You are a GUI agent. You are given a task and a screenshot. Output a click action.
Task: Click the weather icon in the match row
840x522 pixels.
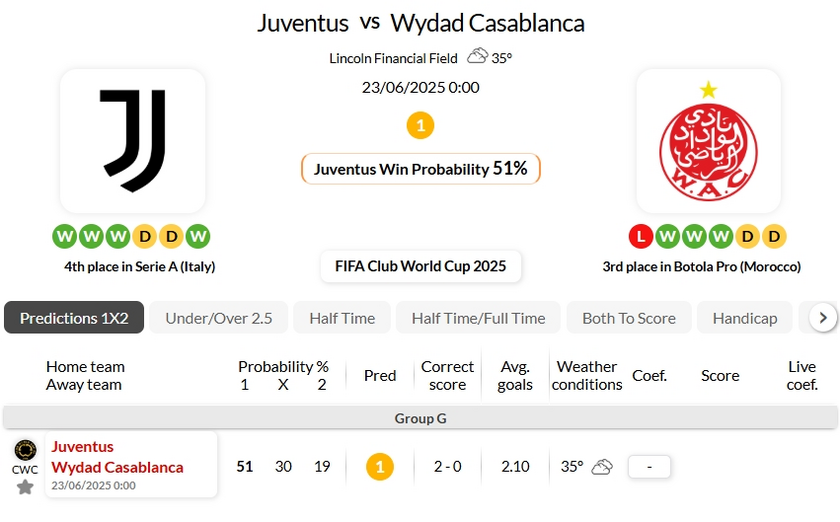(601, 466)
